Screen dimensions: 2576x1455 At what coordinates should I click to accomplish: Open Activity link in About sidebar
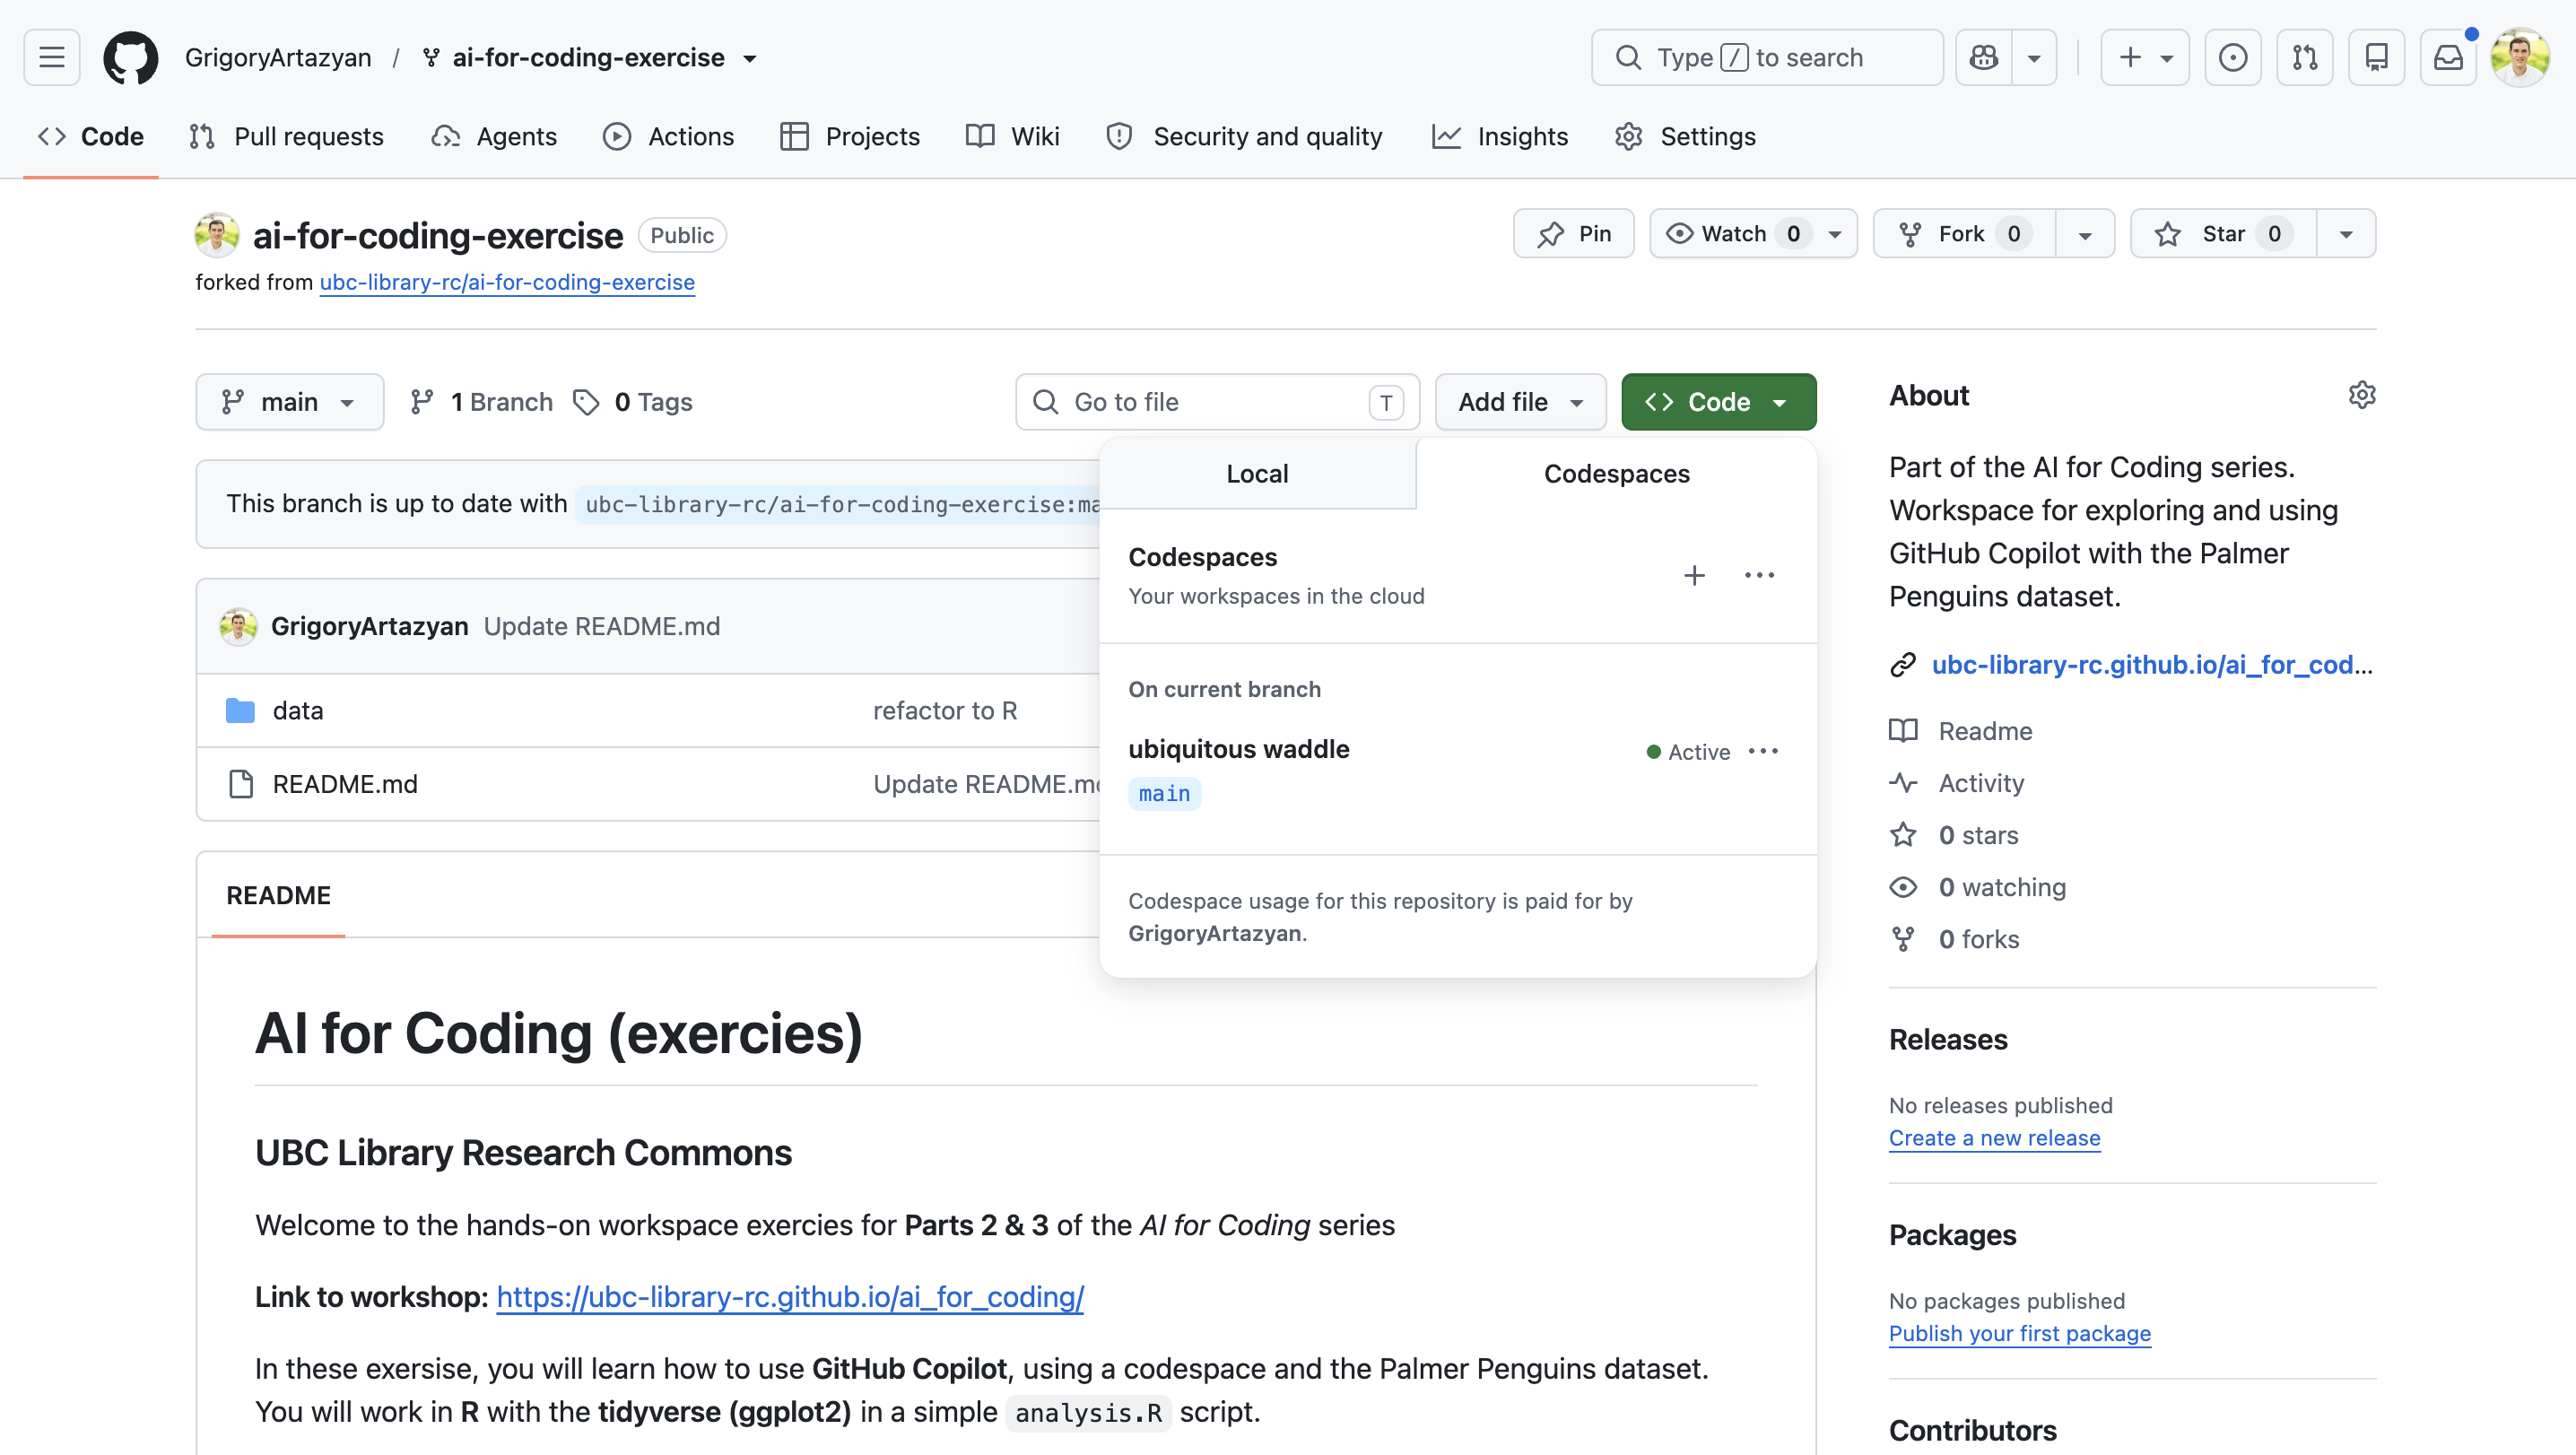click(1980, 783)
